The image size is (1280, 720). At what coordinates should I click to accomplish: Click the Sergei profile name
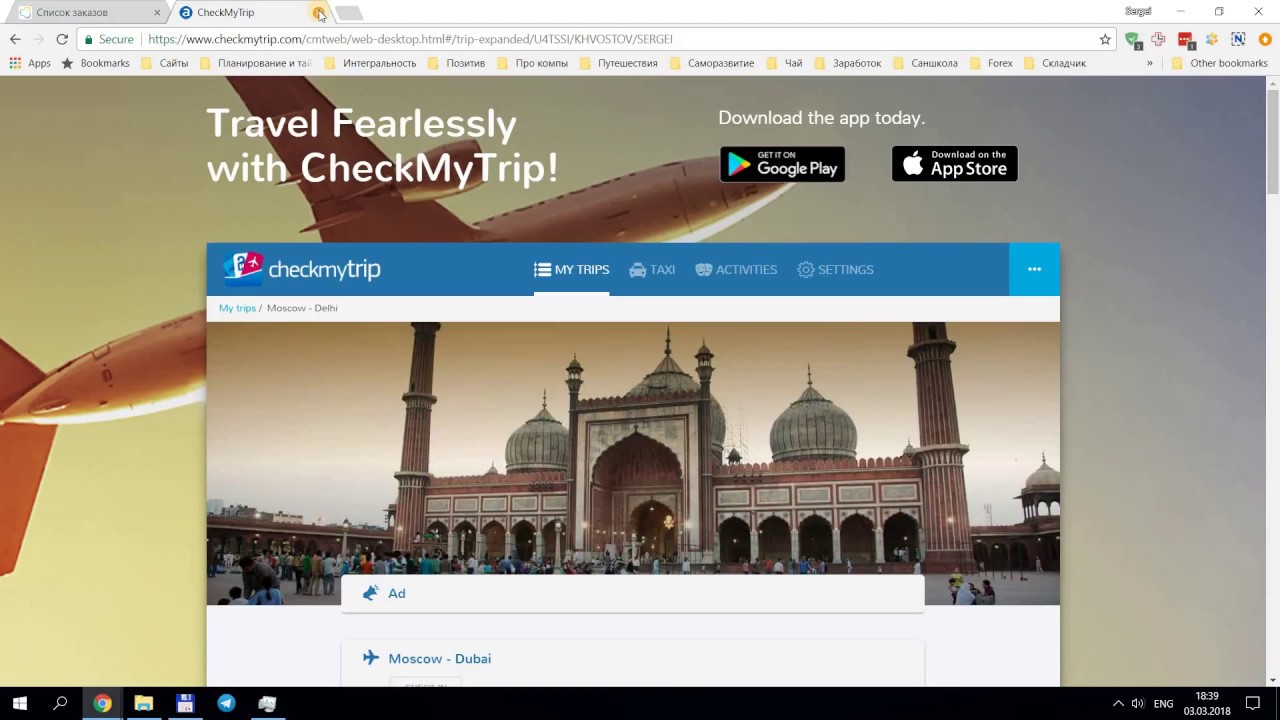(x=1138, y=11)
